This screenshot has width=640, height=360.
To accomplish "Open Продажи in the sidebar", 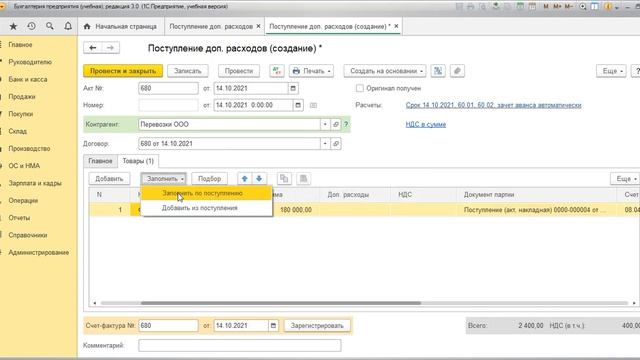I will (22, 97).
